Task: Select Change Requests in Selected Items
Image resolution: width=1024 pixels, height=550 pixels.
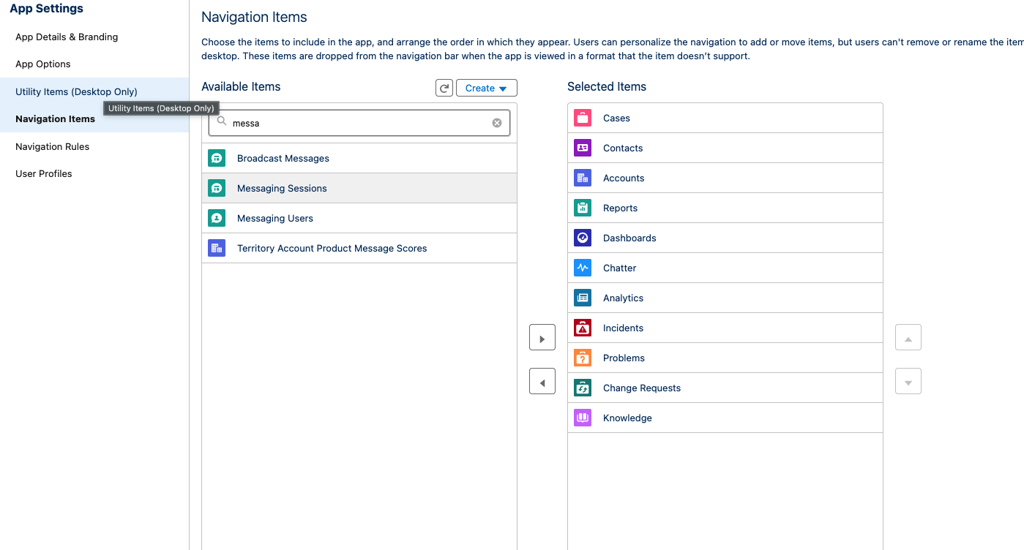Action: 725,388
